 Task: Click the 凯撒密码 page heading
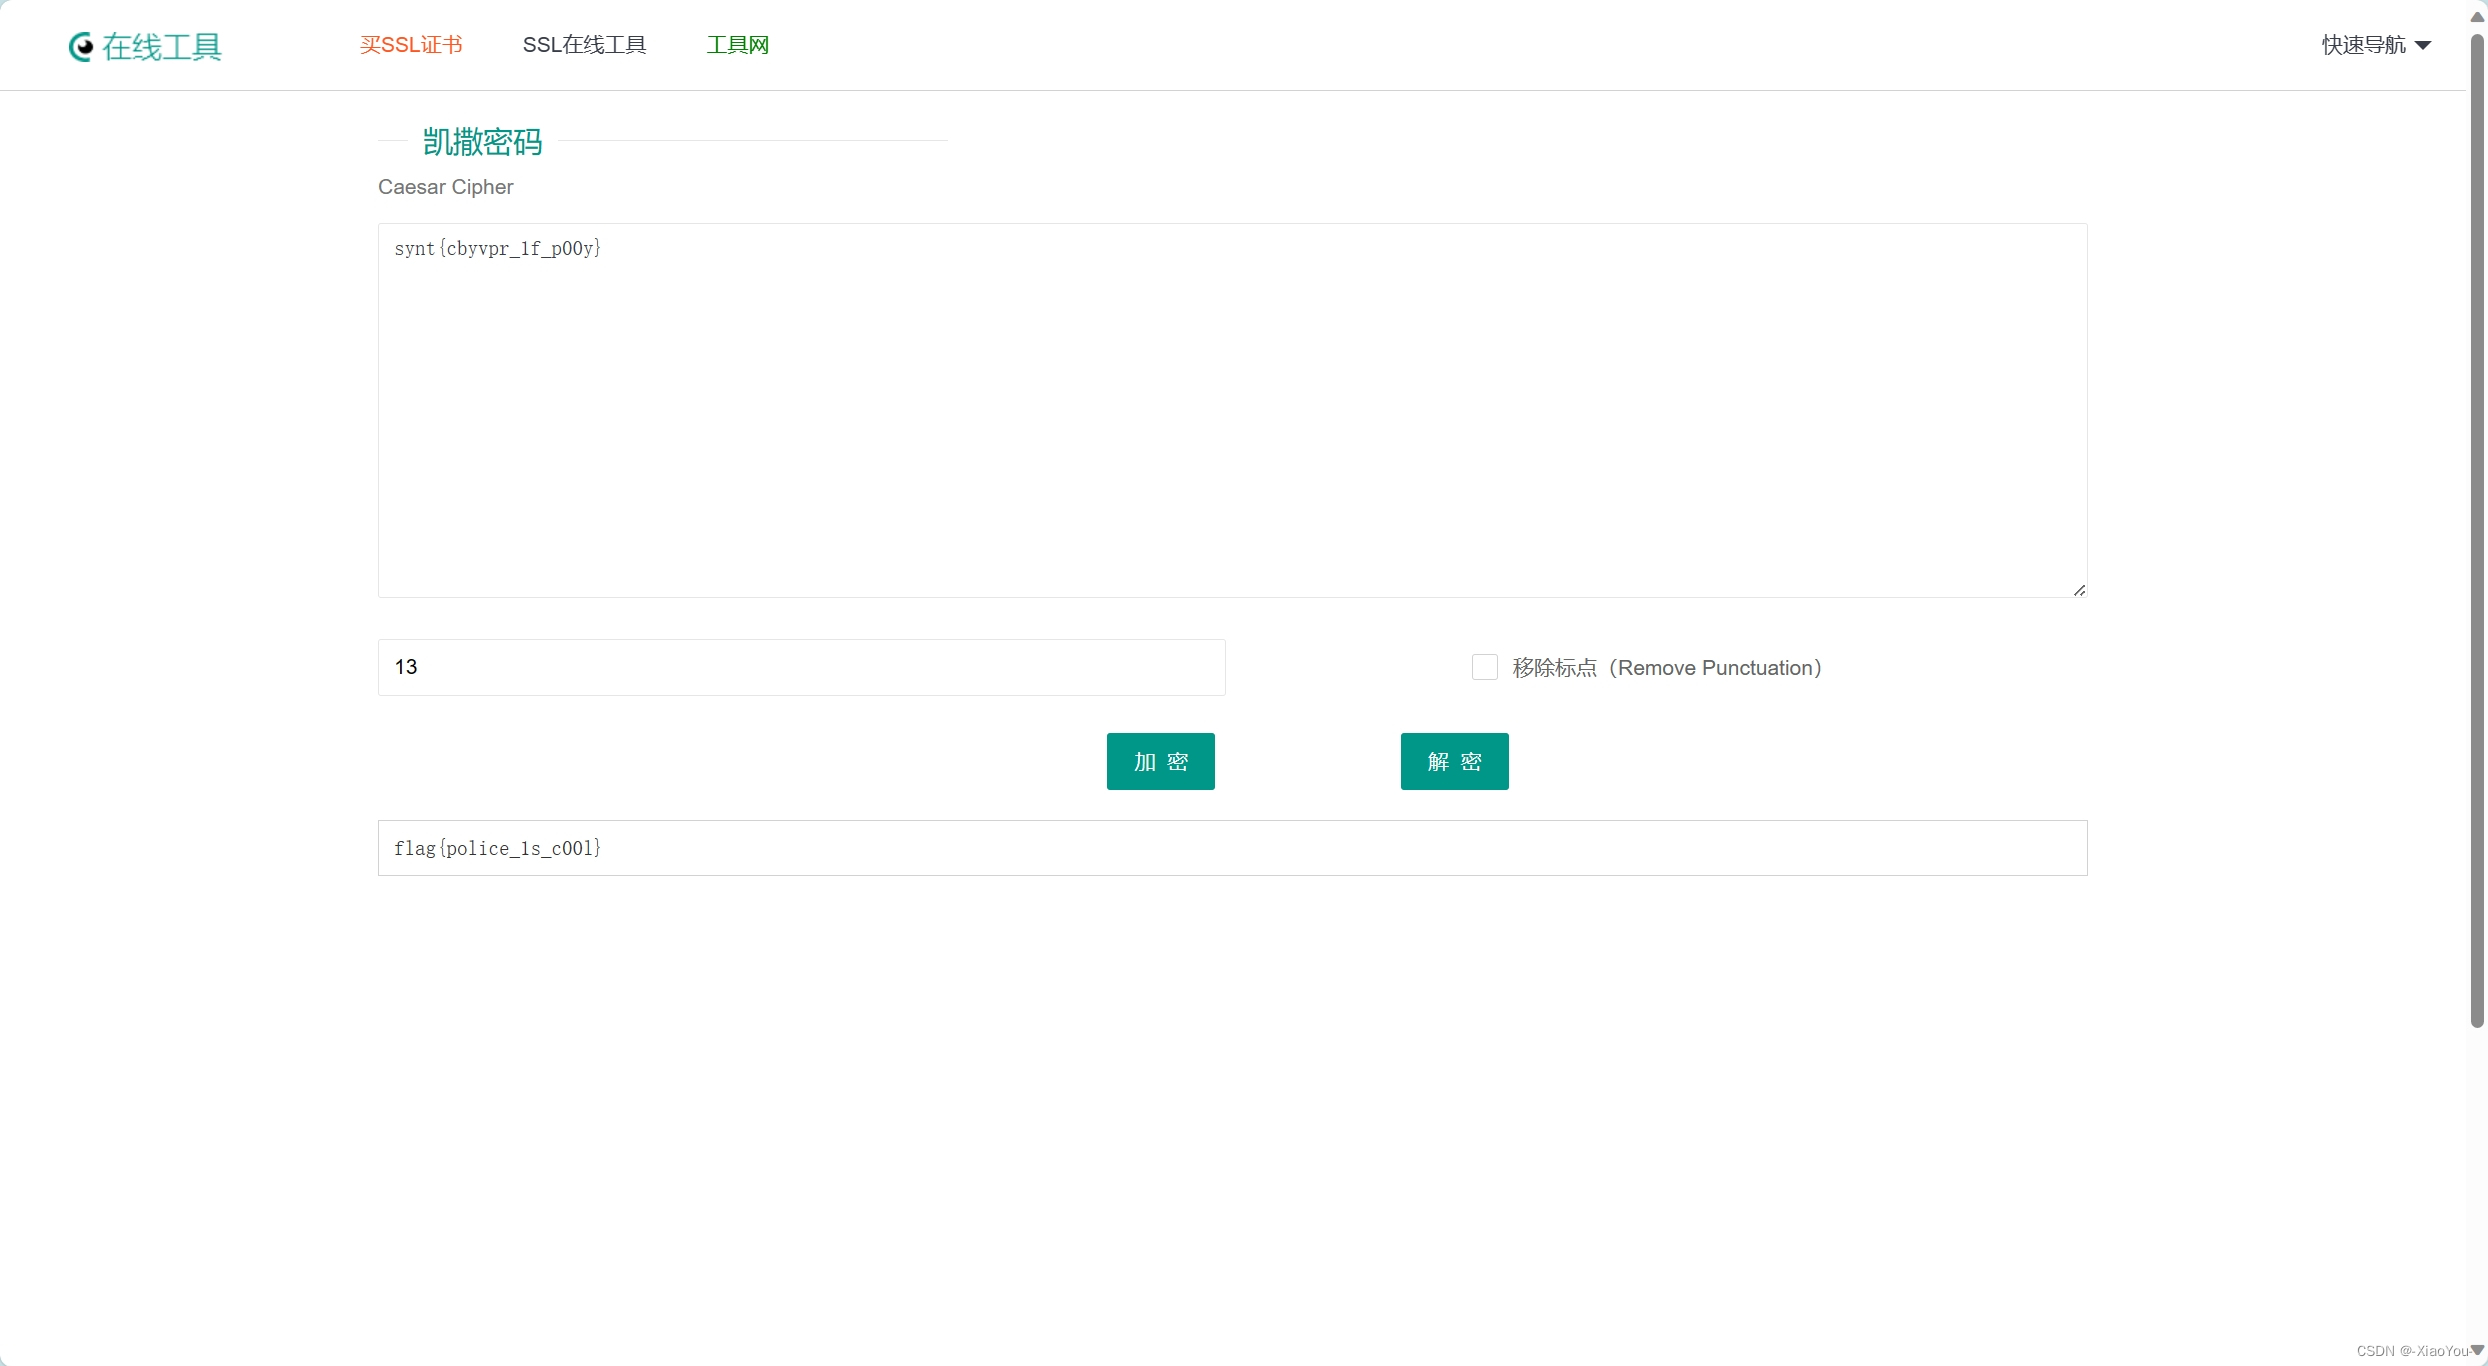point(482,141)
